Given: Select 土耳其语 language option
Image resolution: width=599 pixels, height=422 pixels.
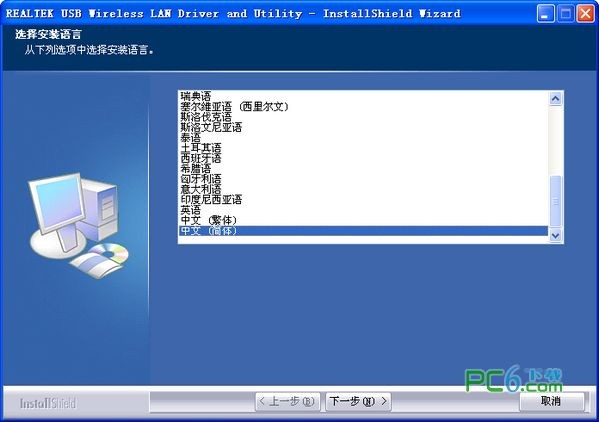Looking at the screenshot, I should tap(364, 147).
